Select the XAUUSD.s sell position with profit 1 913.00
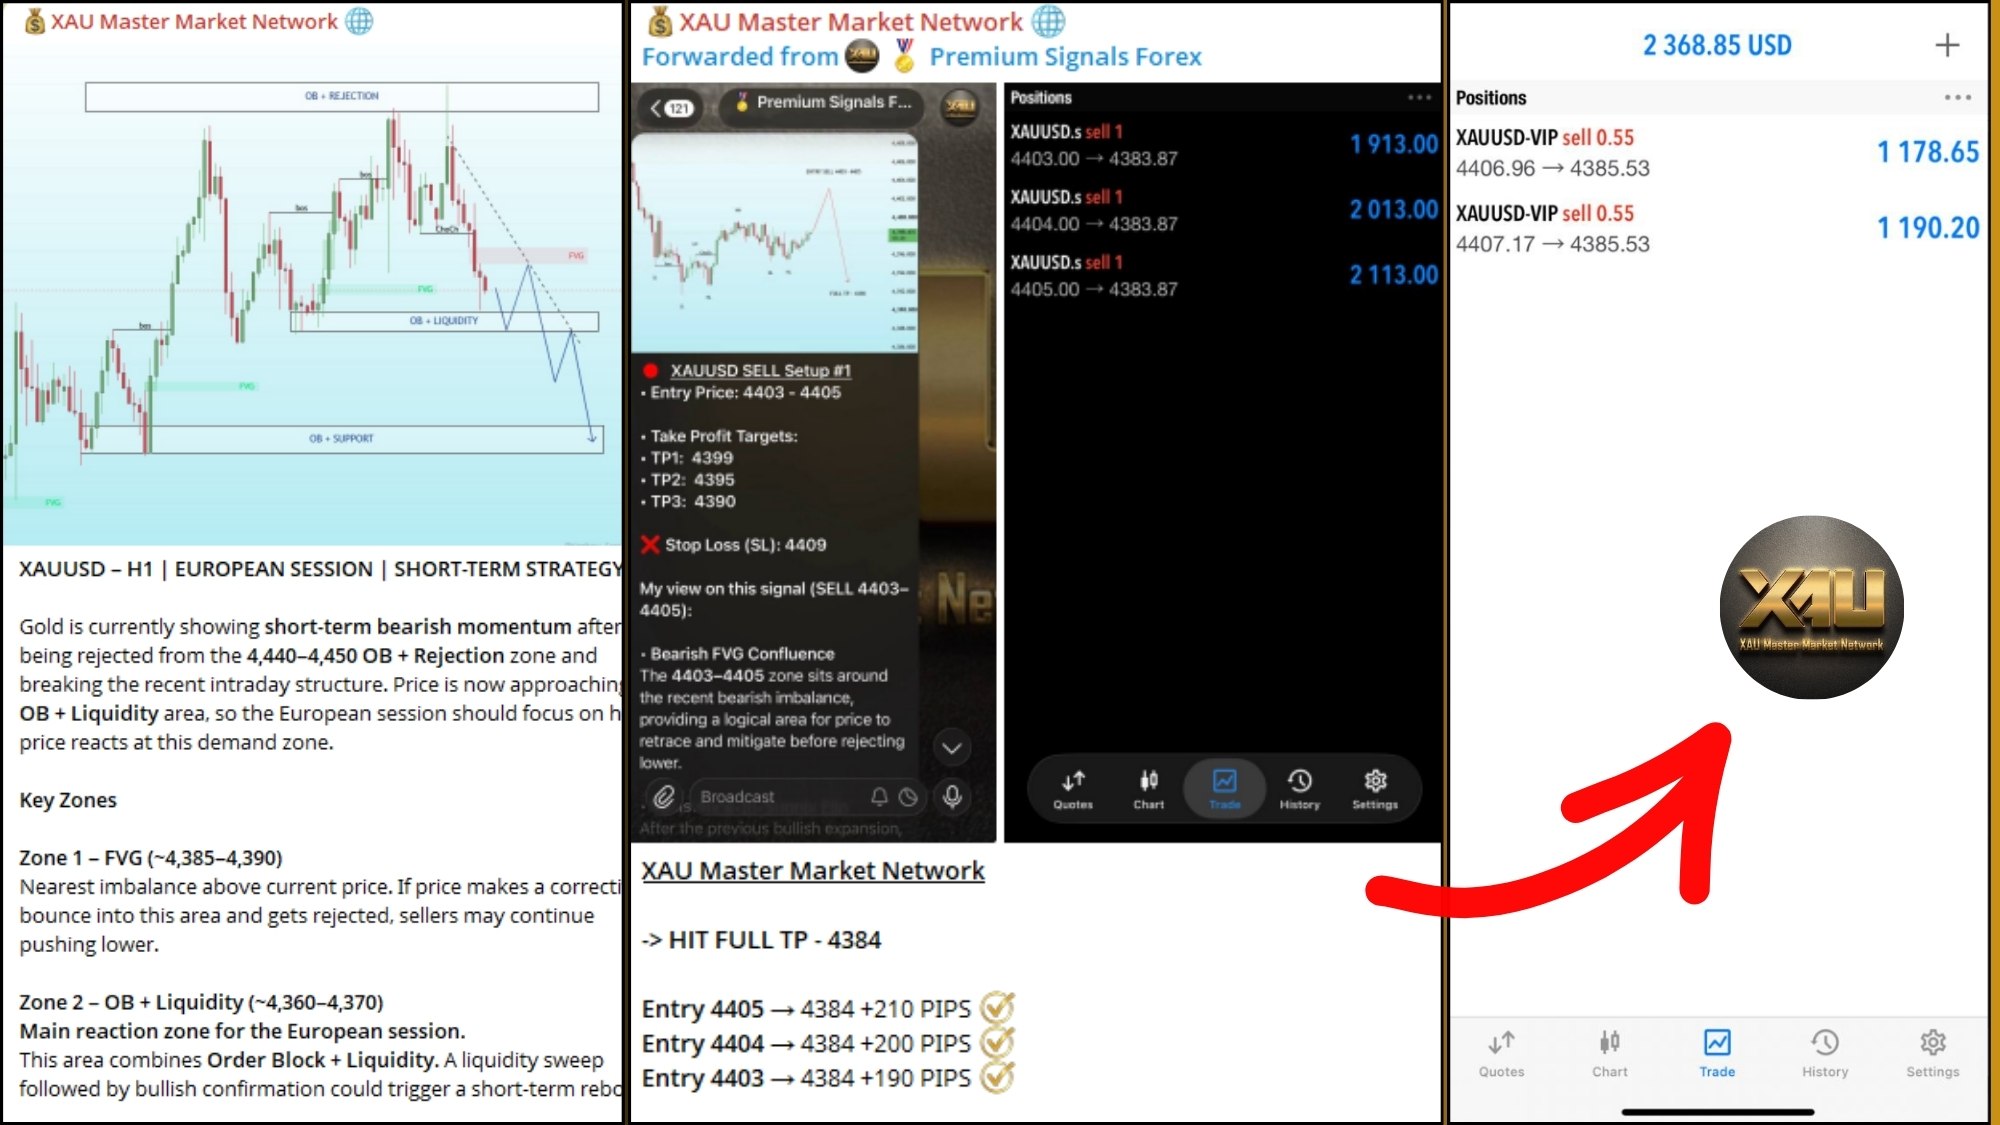2000x1125 pixels. [x=1223, y=145]
